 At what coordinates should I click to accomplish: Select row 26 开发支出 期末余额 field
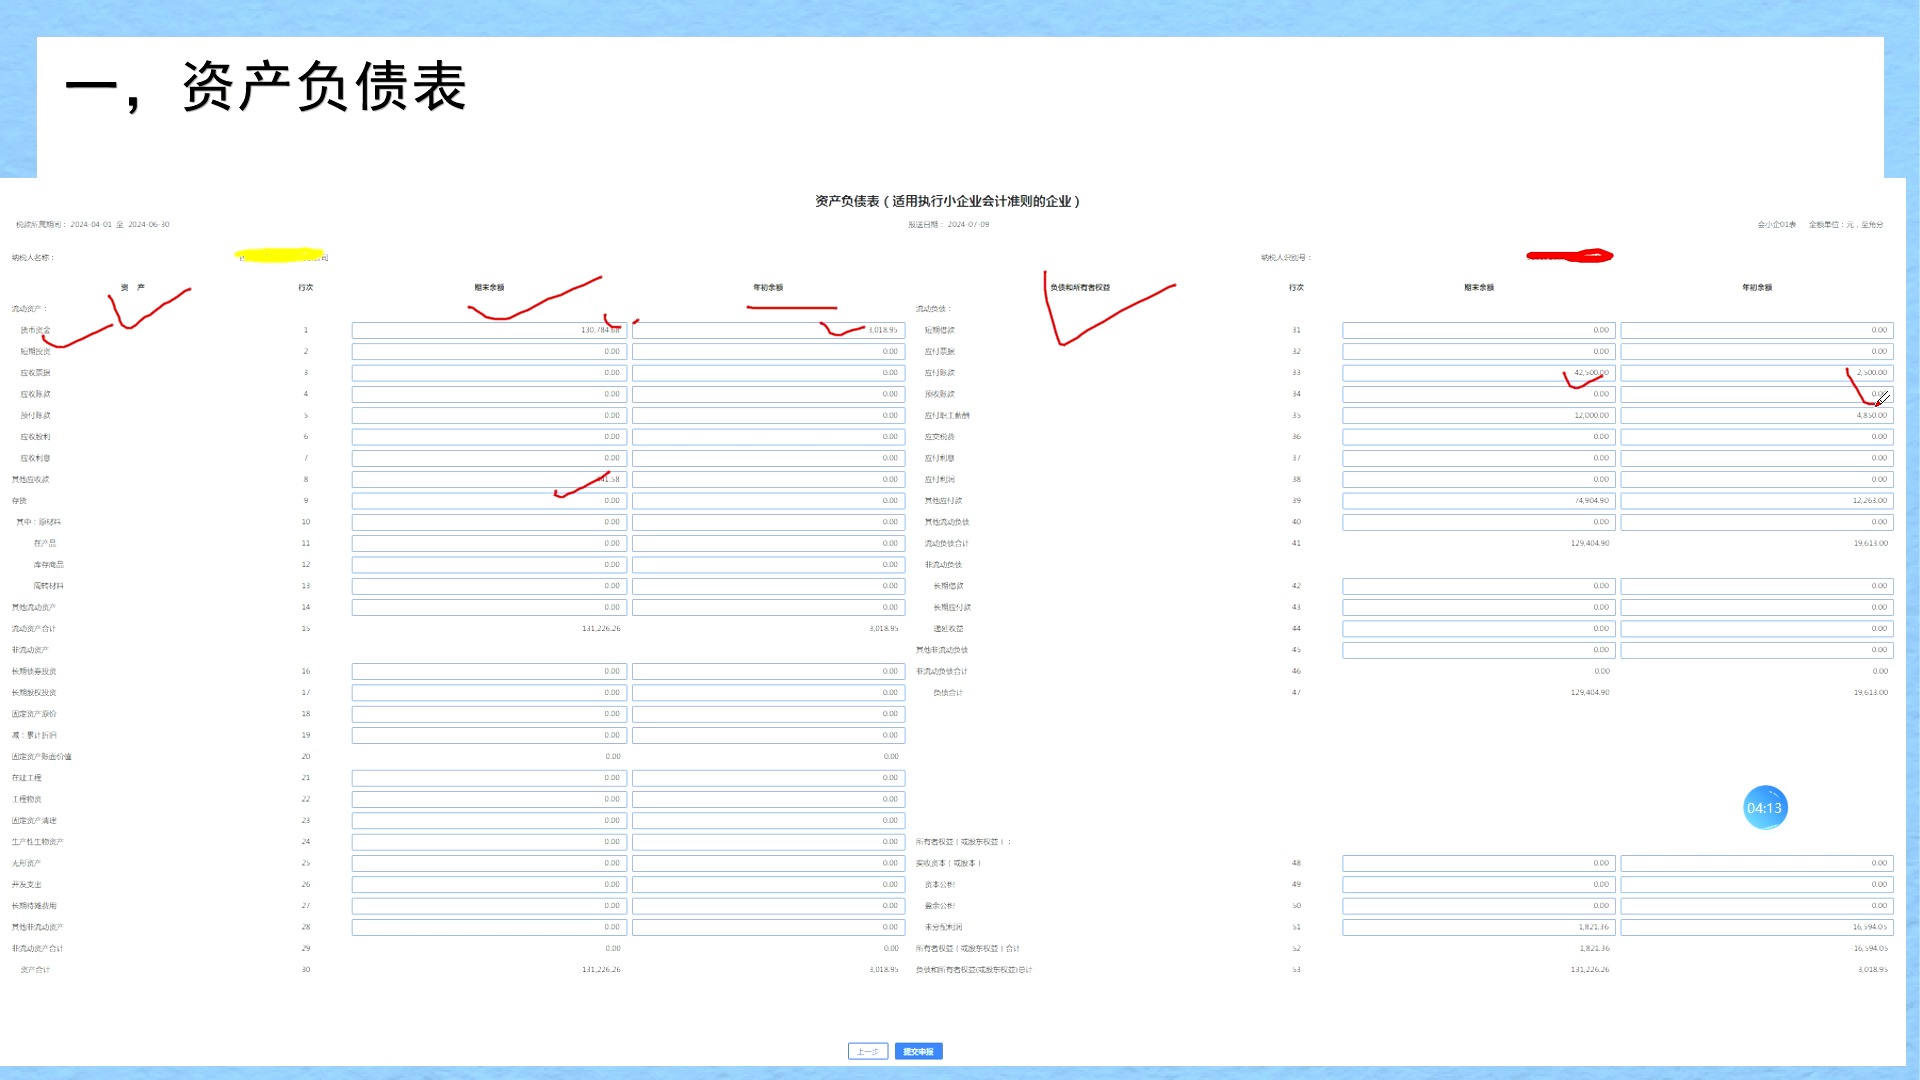pos(489,885)
